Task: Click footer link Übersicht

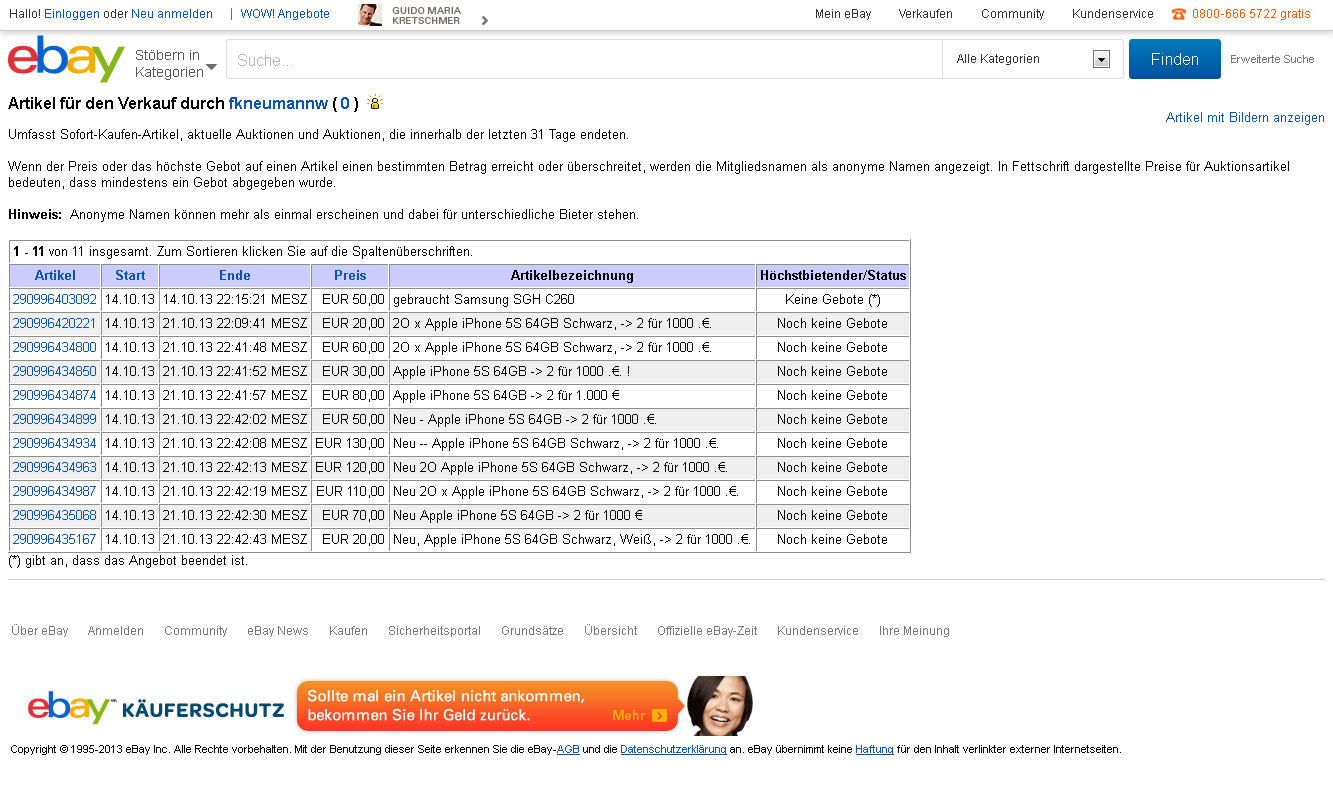Action: (x=611, y=631)
